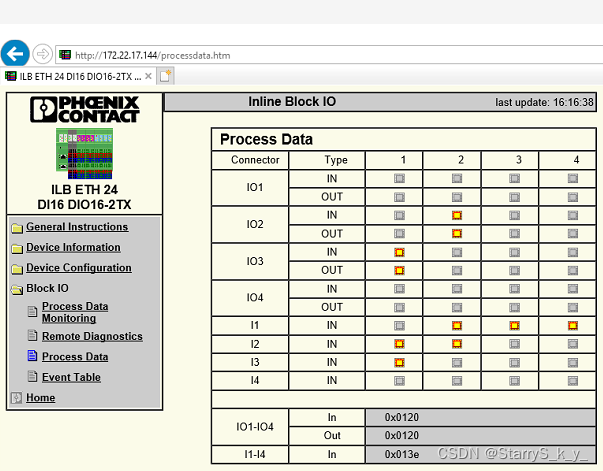
Task: Click active IO3 IN channel 1 indicator
Action: coord(400,252)
